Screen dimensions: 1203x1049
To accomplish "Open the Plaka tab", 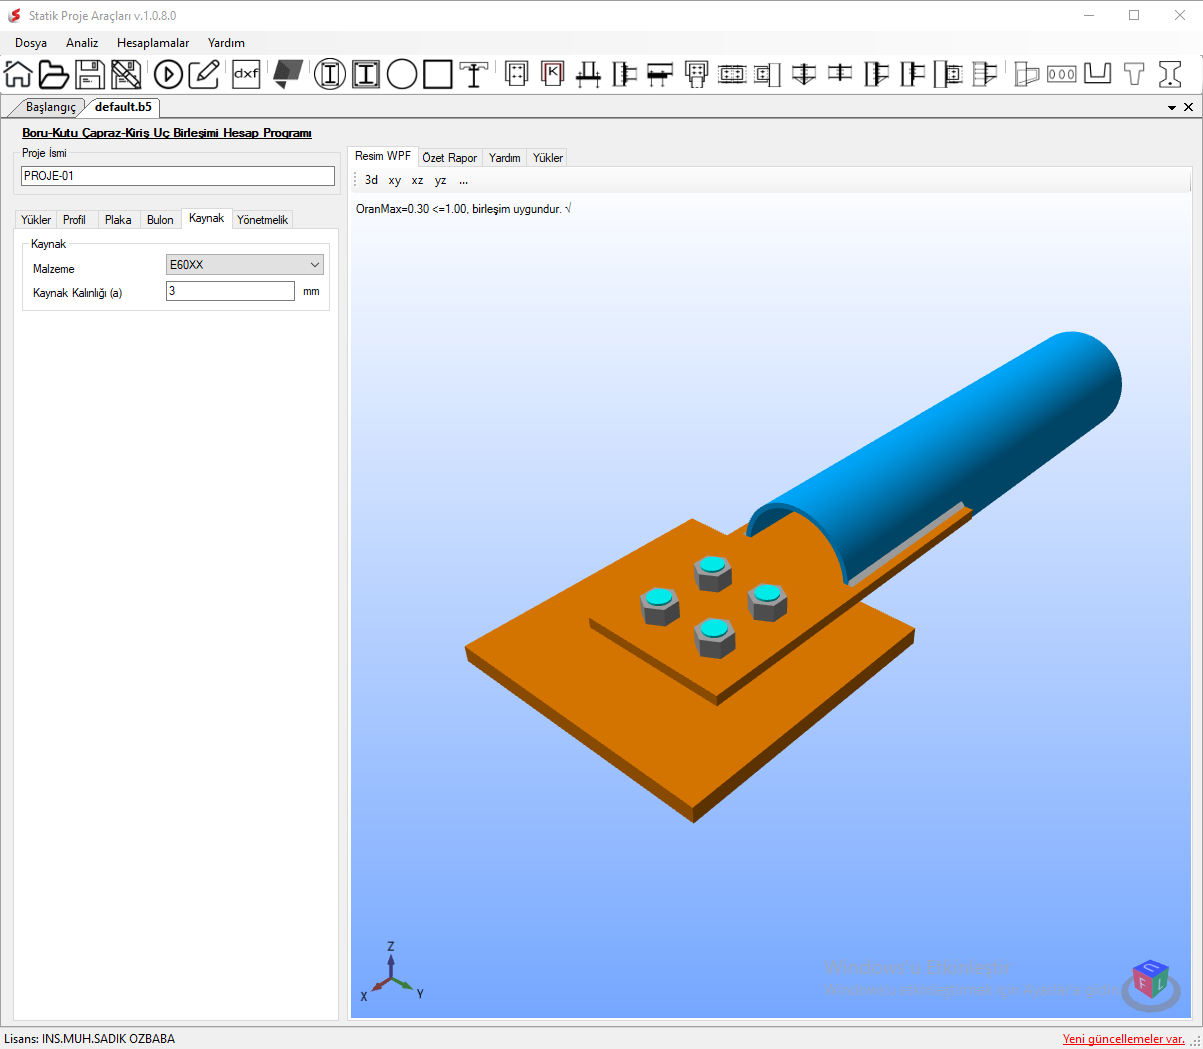I will 118,220.
